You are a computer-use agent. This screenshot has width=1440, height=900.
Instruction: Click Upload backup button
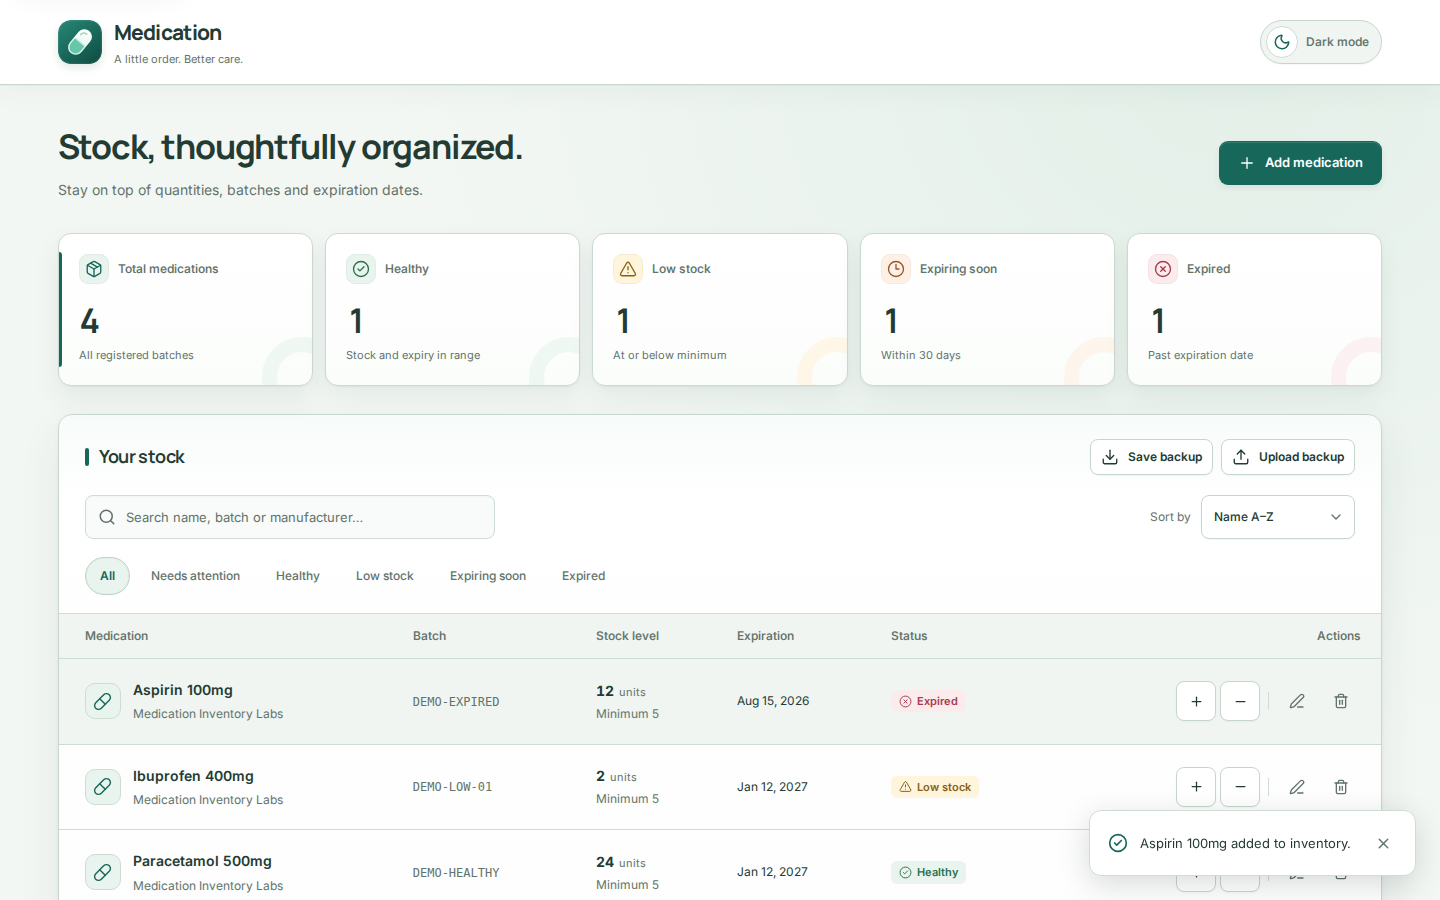[1288, 457]
